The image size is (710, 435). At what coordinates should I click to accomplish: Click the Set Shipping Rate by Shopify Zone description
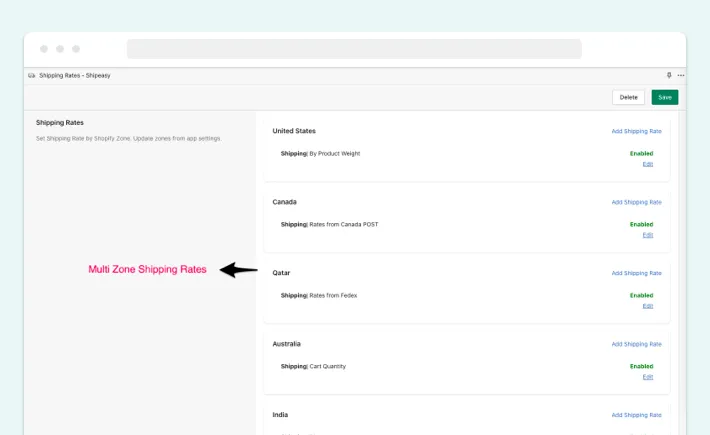click(x=129, y=139)
